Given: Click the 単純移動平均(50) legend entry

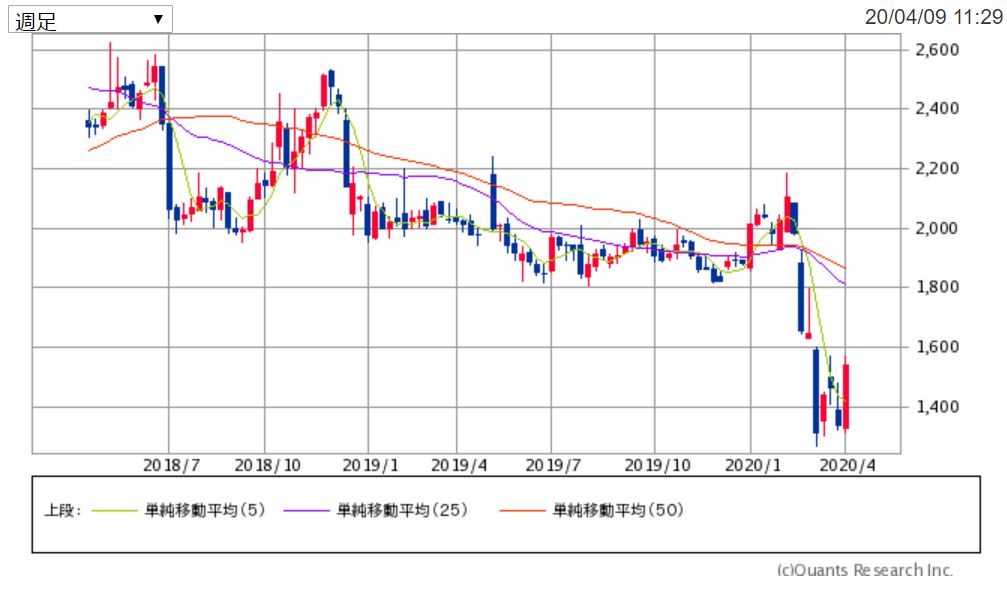Looking at the screenshot, I should (618, 511).
